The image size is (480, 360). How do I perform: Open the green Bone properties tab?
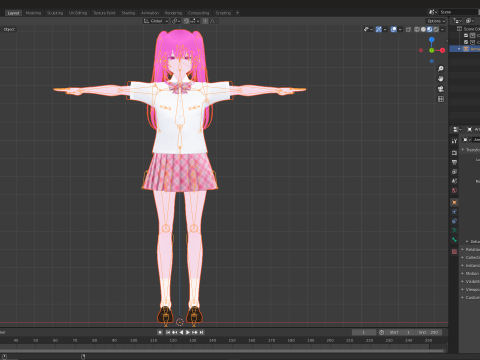point(454,240)
